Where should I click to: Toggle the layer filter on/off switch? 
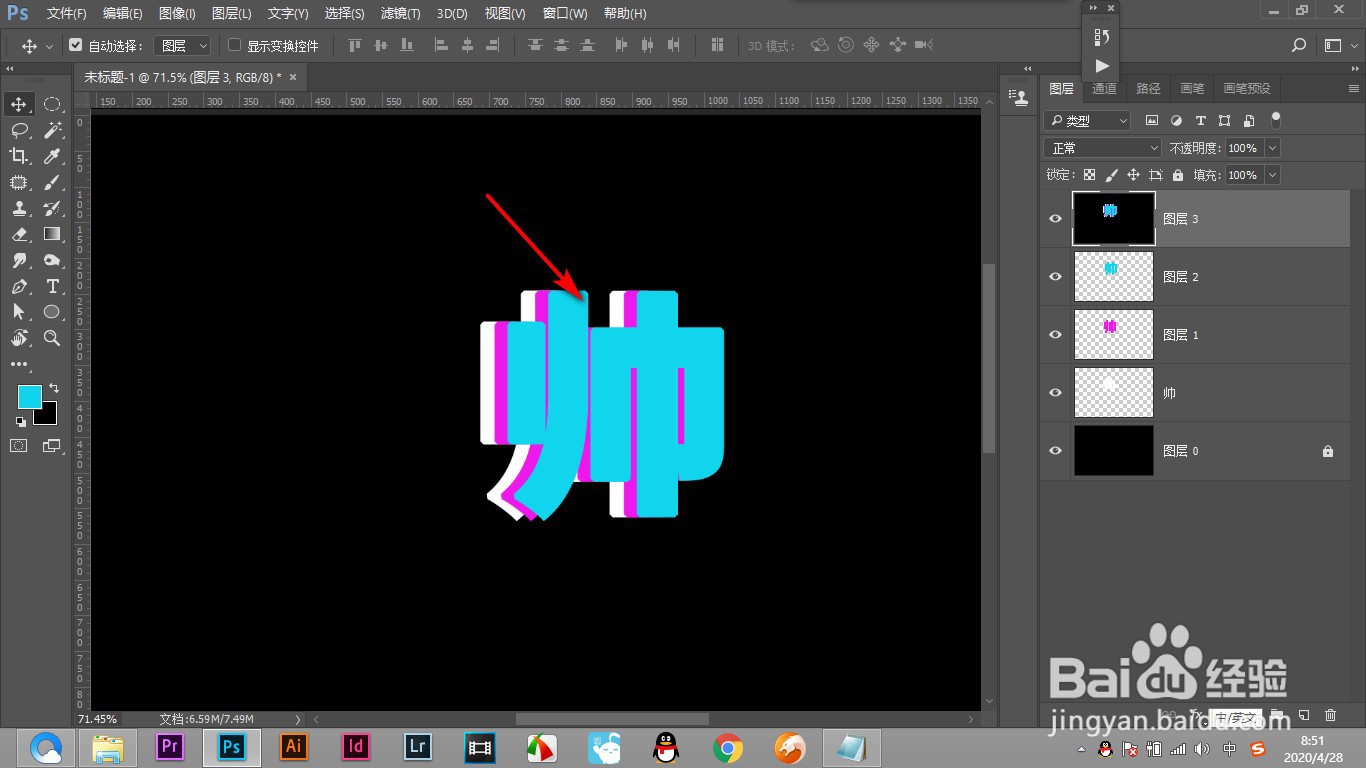coord(1275,120)
